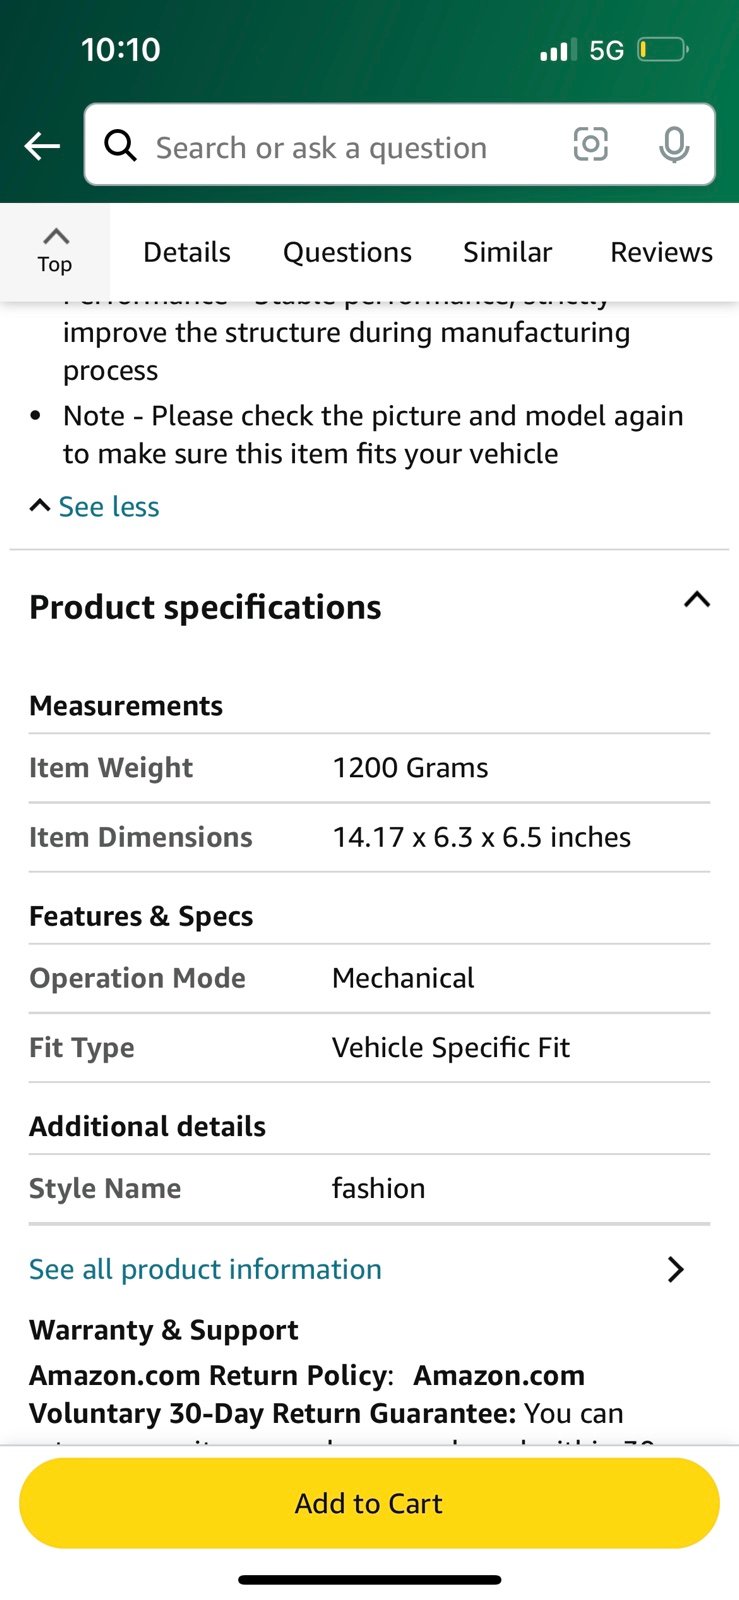The width and height of the screenshot is (739, 1600).
Task: Jump to Top with the up arrow
Action: pos(55,251)
